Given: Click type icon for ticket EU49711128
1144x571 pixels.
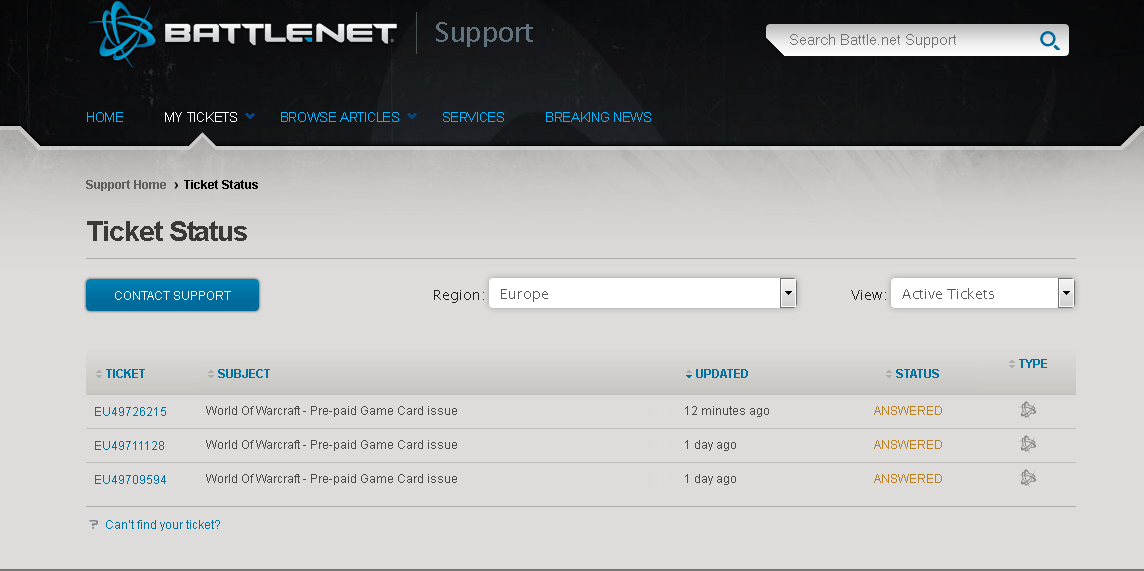Looking at the screenshot, I should [x=1028, y=443].
